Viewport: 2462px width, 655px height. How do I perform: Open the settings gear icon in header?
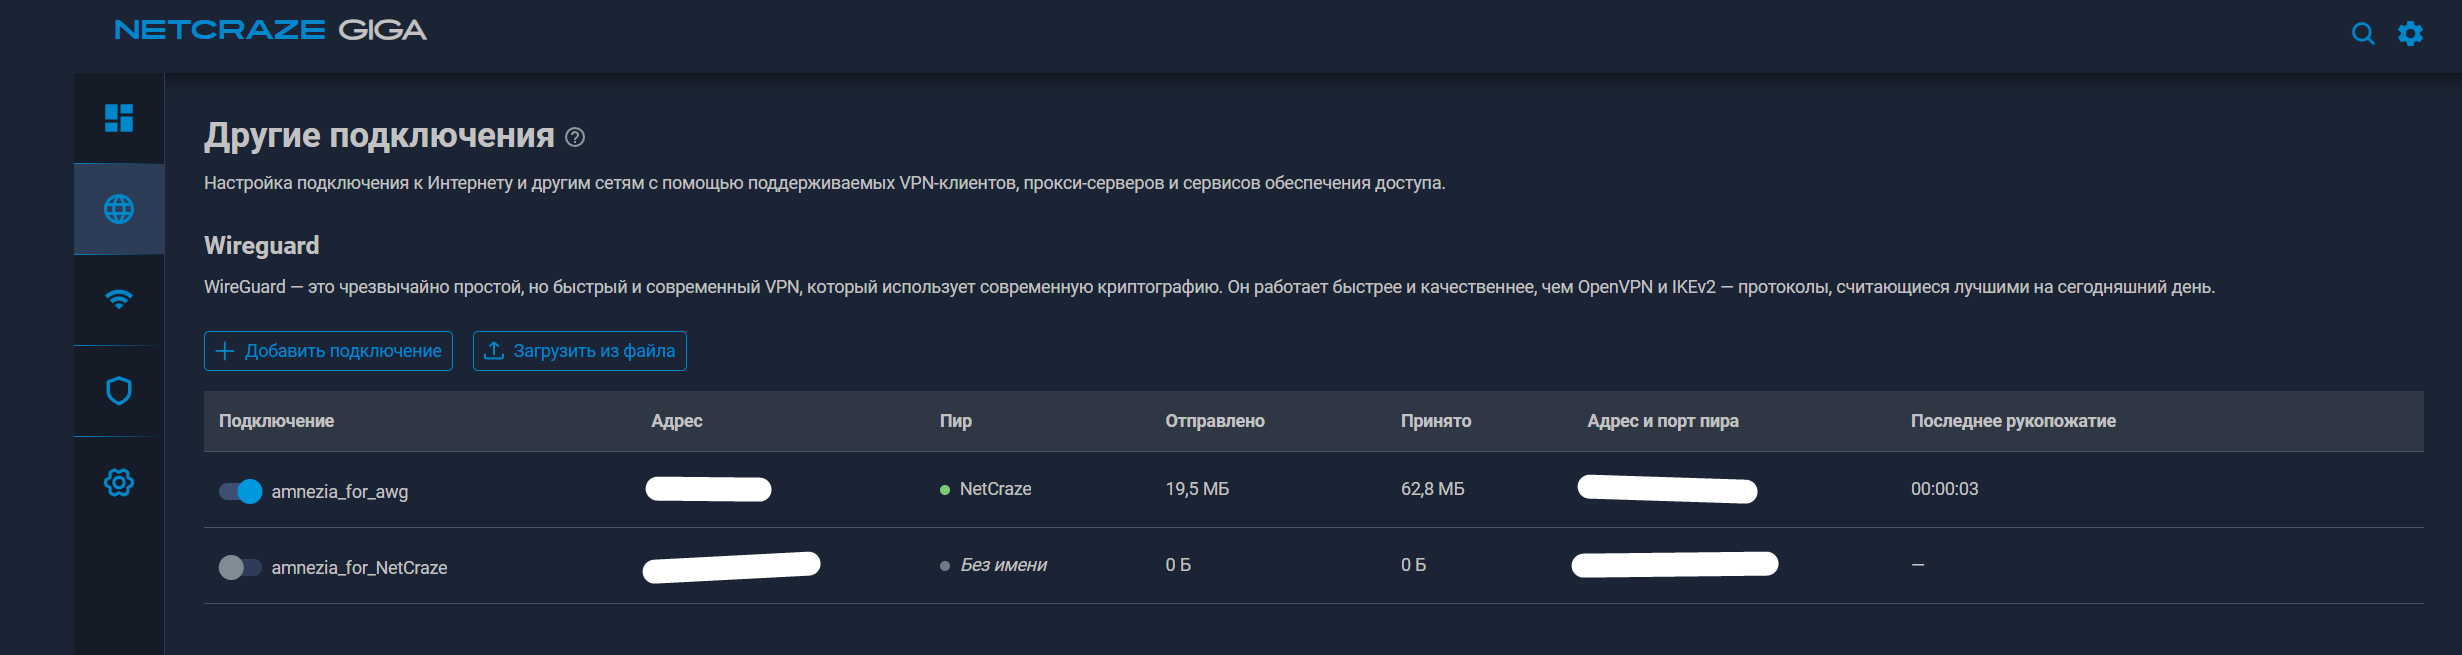[2411, 34]
